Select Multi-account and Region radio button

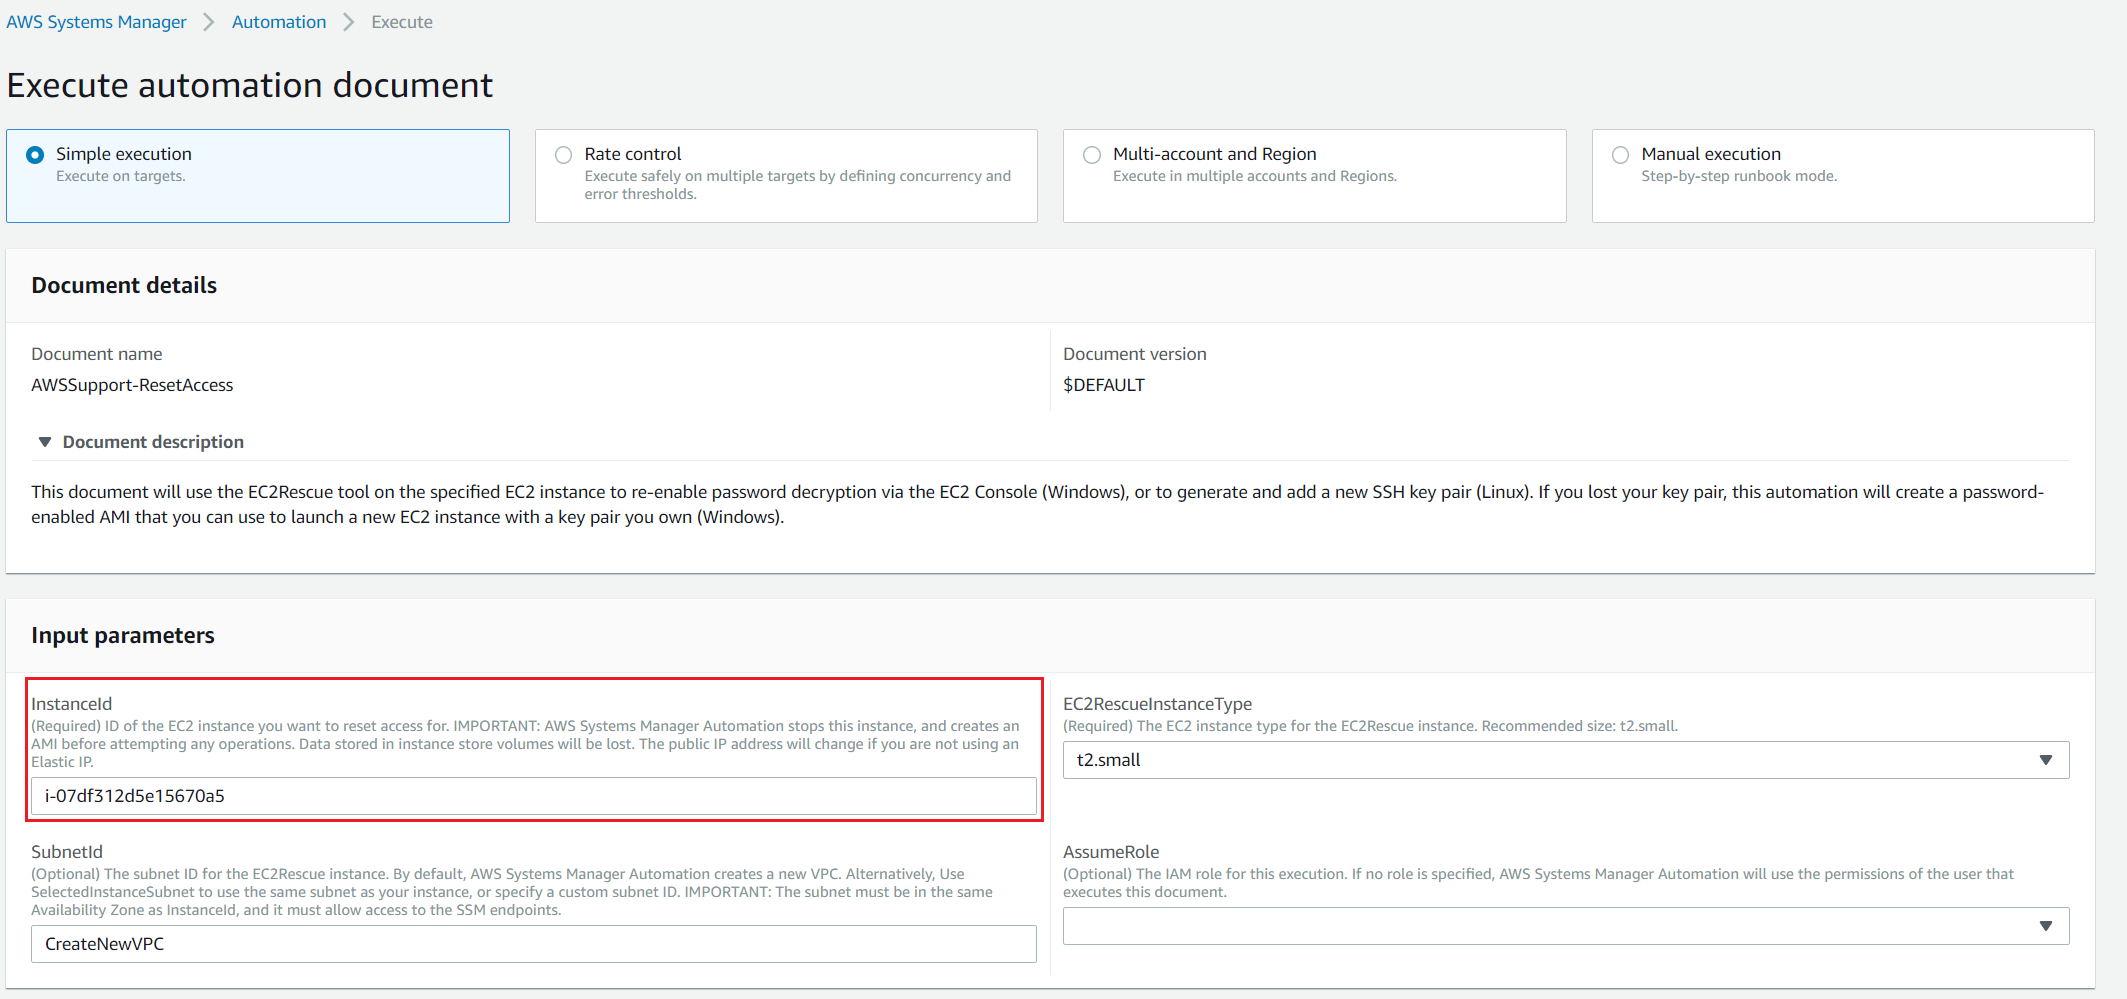click(1092, 155)
